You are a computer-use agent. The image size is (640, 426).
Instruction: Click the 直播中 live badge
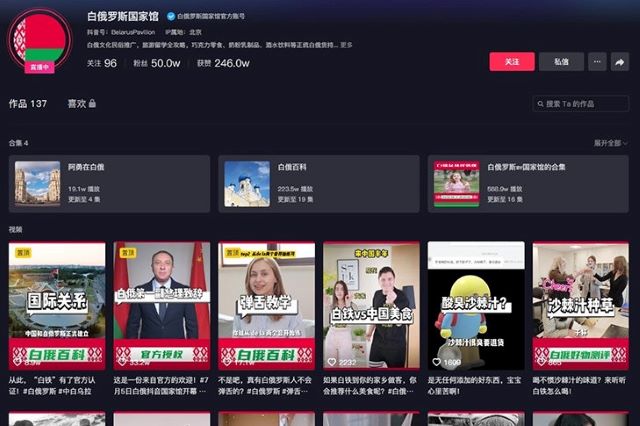[x=40, y=67]
